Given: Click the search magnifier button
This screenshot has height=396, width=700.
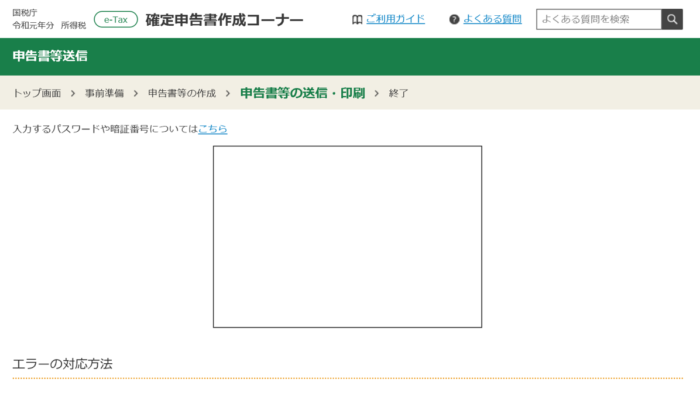Looking at the screenshot, I should 672,19.
